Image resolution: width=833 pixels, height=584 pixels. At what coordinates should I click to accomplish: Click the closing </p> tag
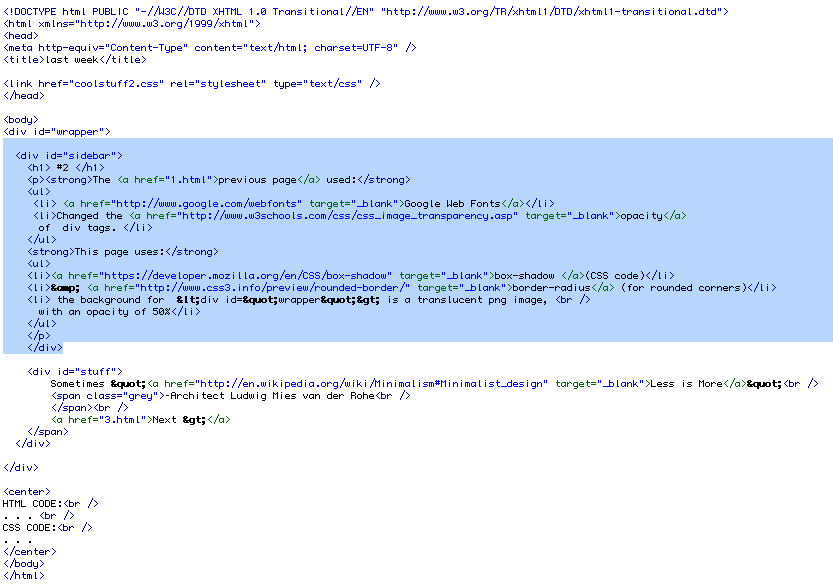coord(39,336)
